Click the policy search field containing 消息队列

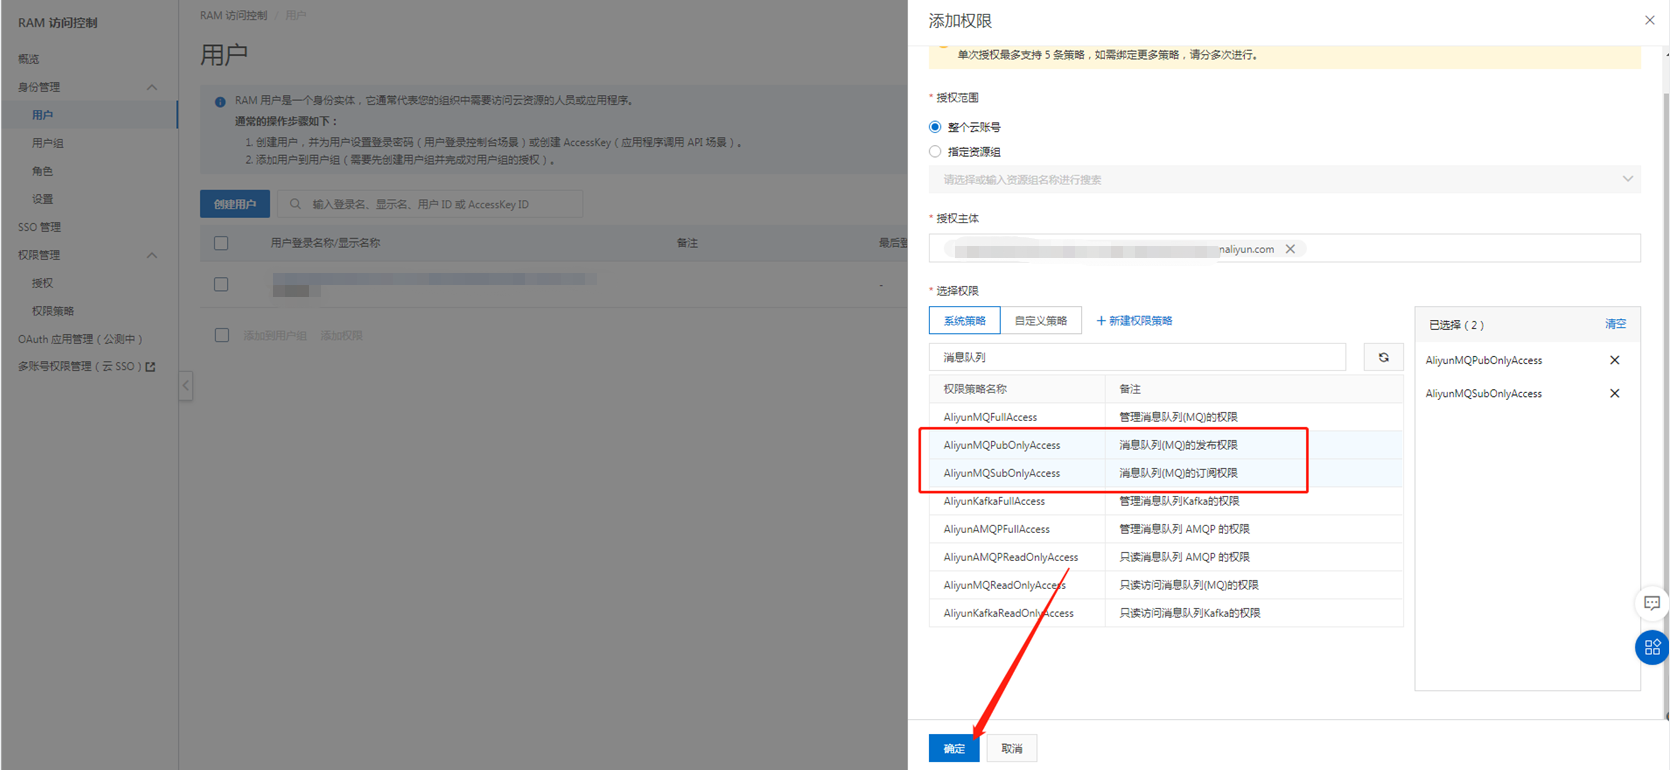pyautogui.click(x=1137, y=357)
